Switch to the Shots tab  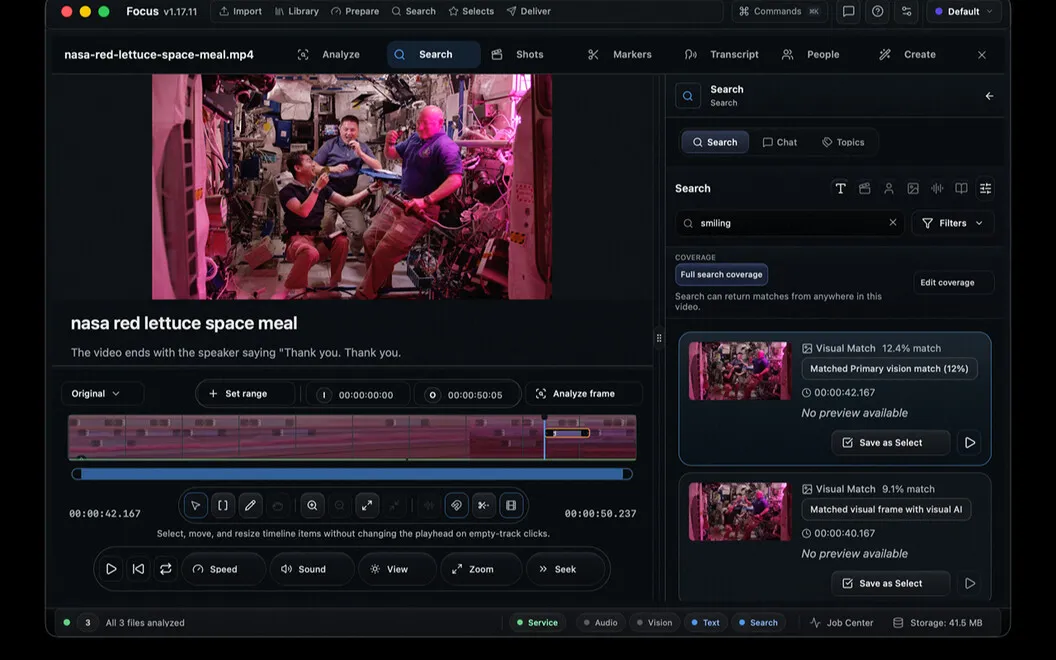pyautogui.click(x=517, y=55)
